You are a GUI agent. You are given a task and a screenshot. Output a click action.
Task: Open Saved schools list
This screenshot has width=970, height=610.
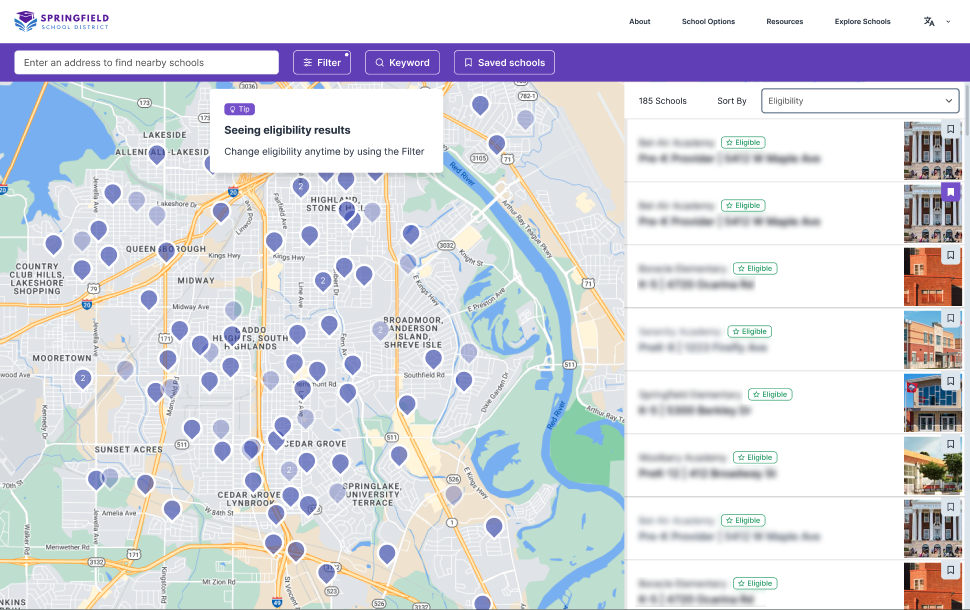[x=504, y=62]
